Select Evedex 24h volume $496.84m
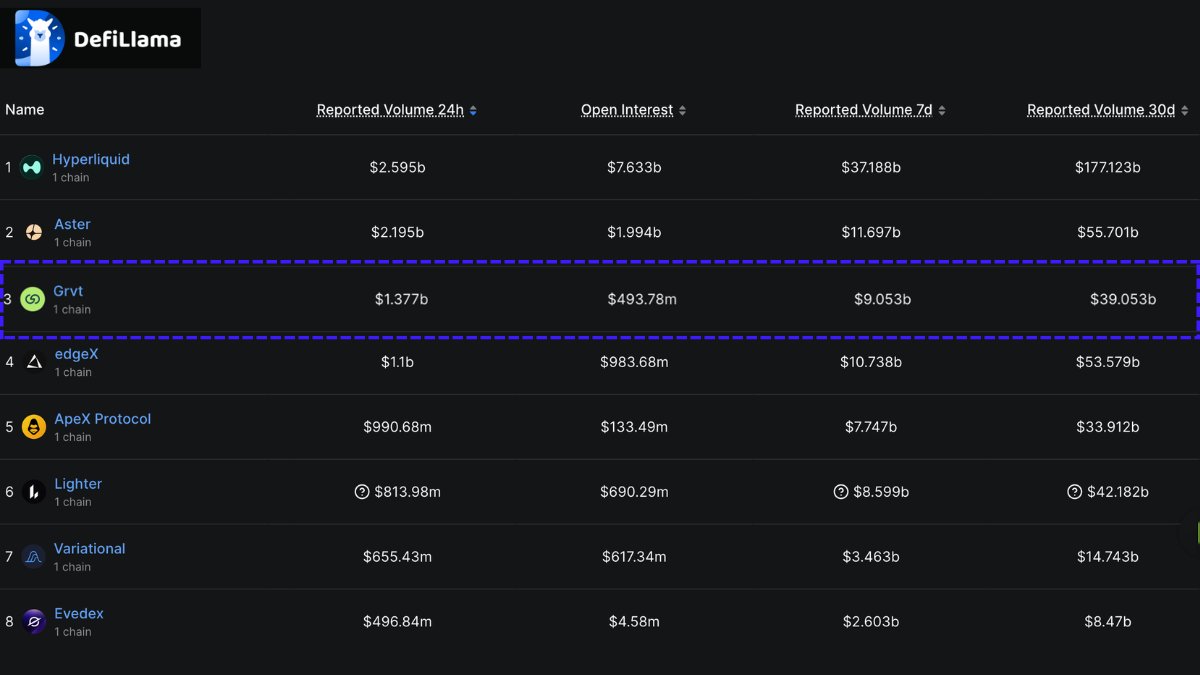The height and width of the screenshot is (675, 1200). [397, 622]
